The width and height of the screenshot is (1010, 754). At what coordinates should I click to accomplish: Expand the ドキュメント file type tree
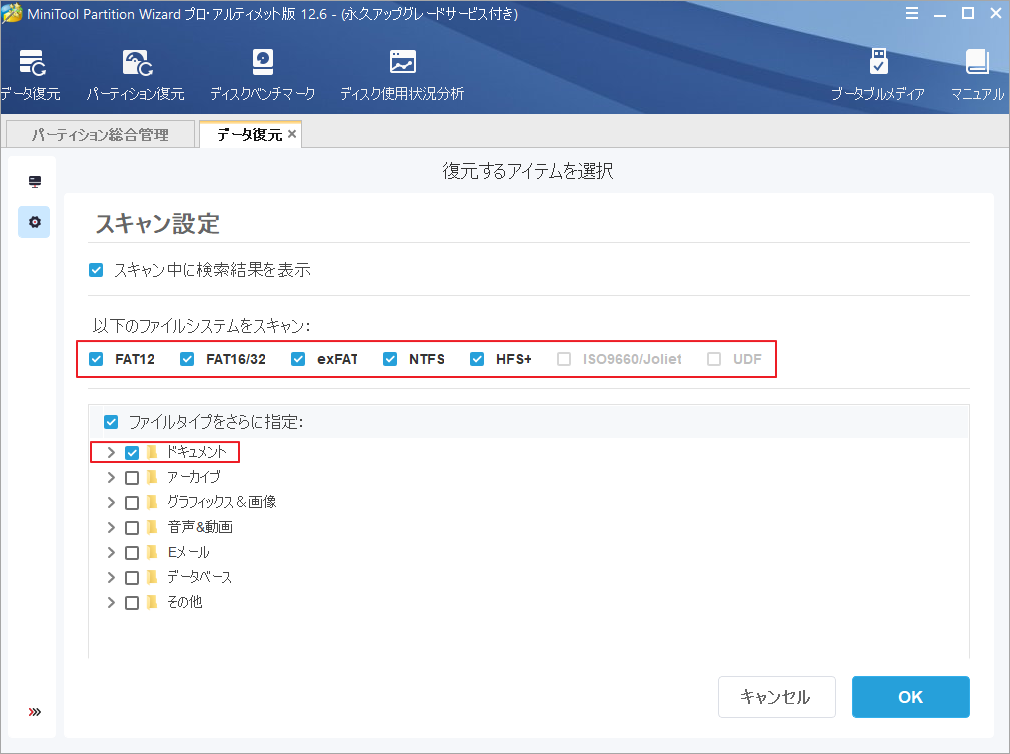point(111,452)
